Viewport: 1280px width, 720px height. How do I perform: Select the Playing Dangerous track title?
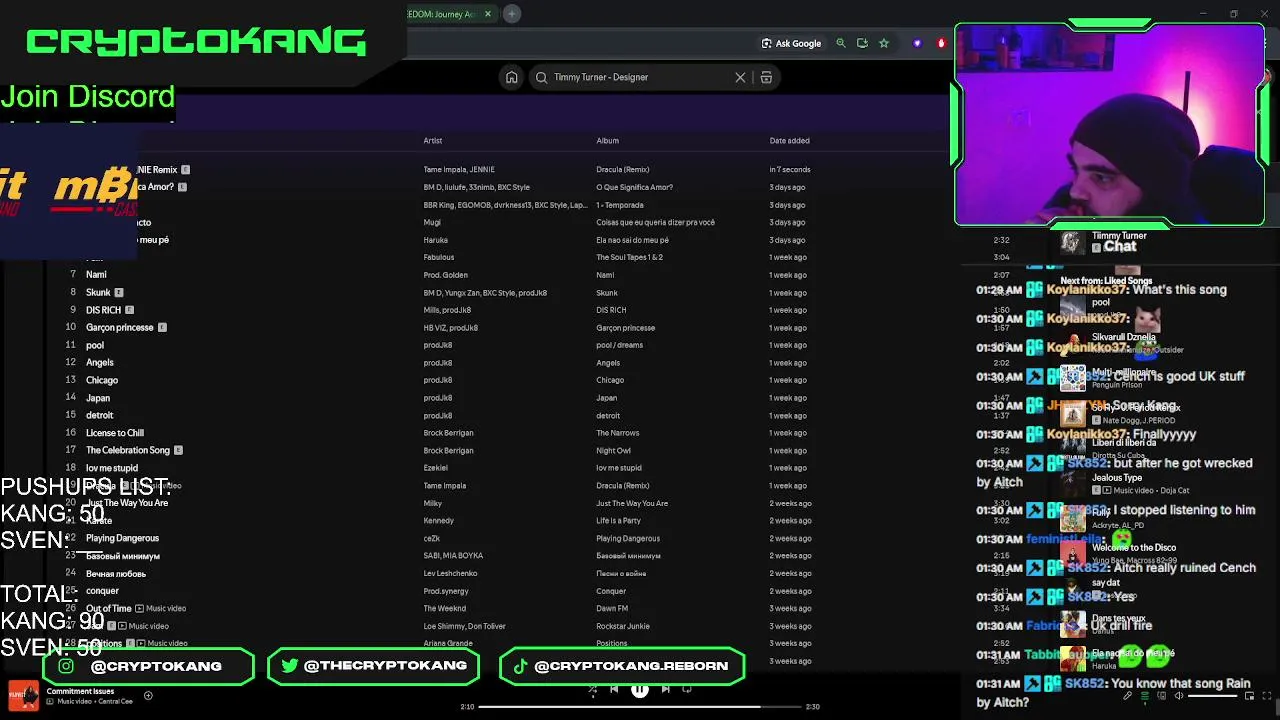pos(122,538)
